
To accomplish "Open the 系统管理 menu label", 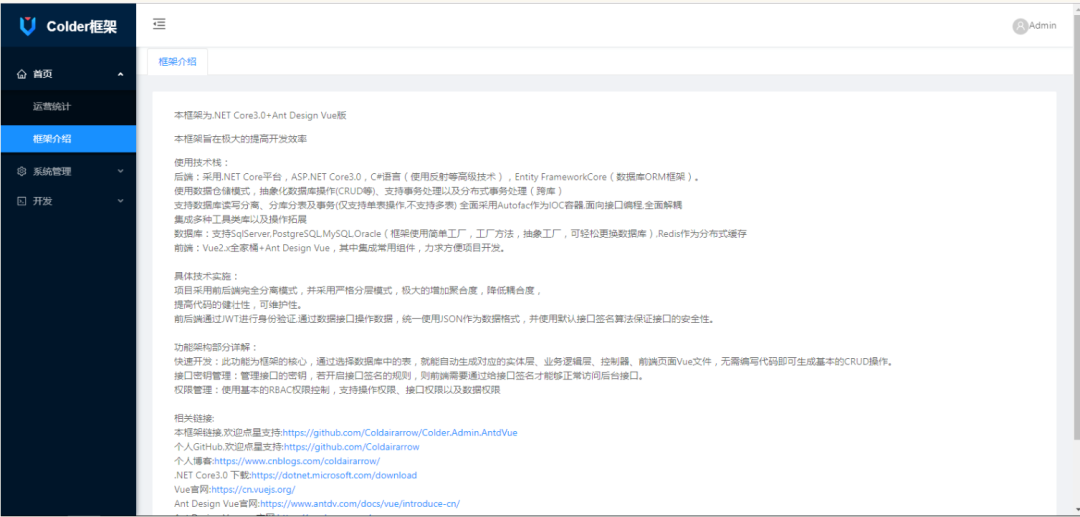I will 52,171.
